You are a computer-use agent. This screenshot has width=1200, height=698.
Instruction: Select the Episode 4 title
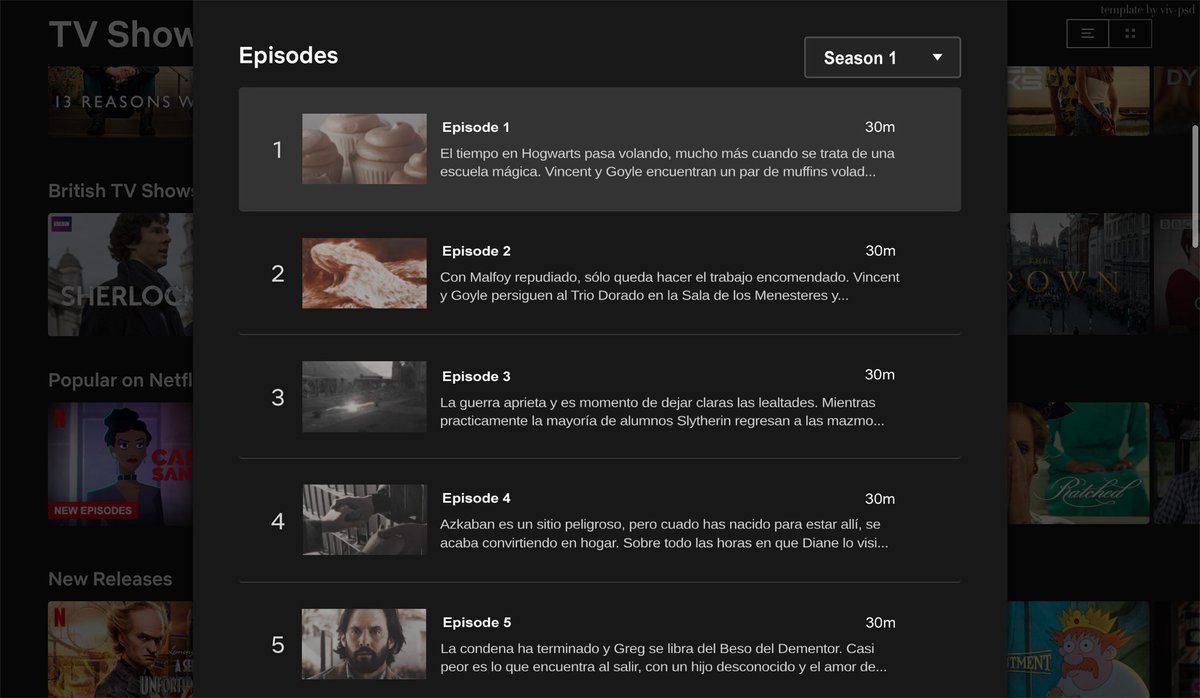click(476, 498)
